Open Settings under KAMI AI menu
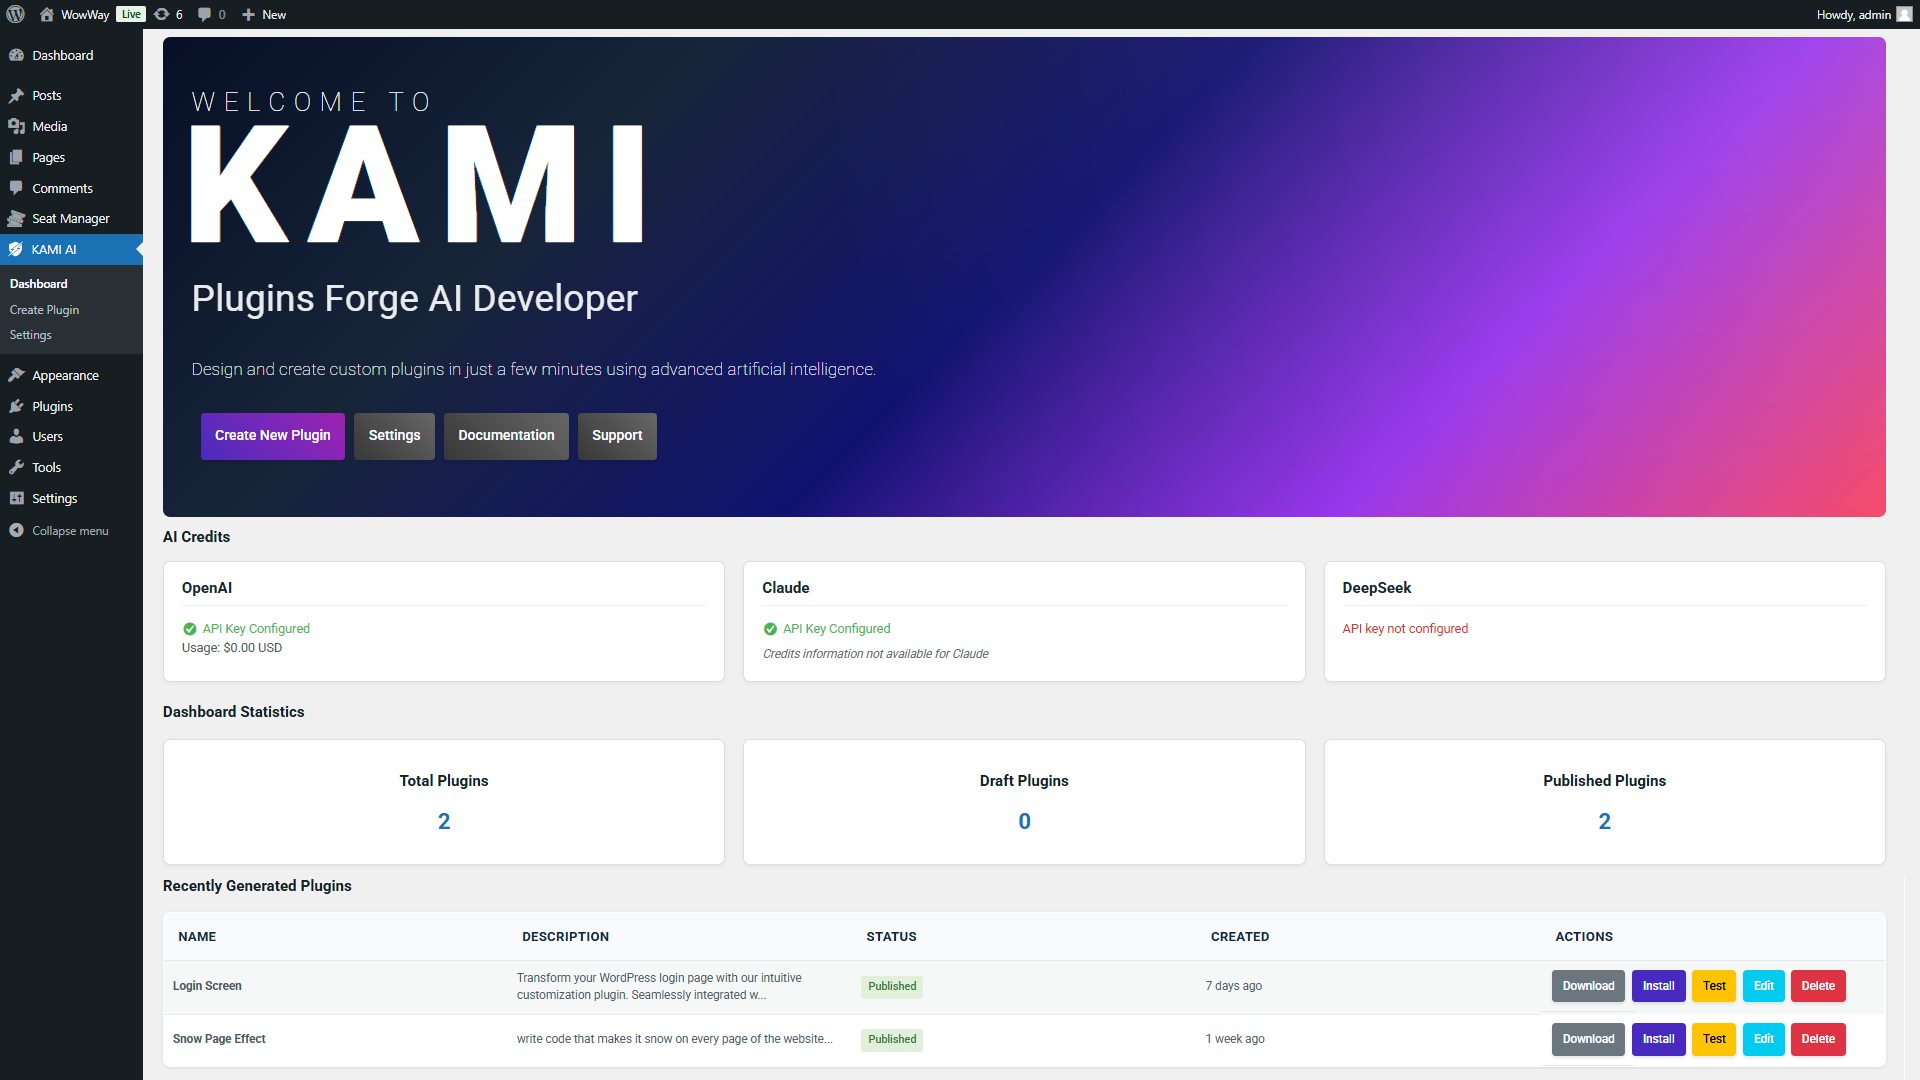 [x=30, y=335]
